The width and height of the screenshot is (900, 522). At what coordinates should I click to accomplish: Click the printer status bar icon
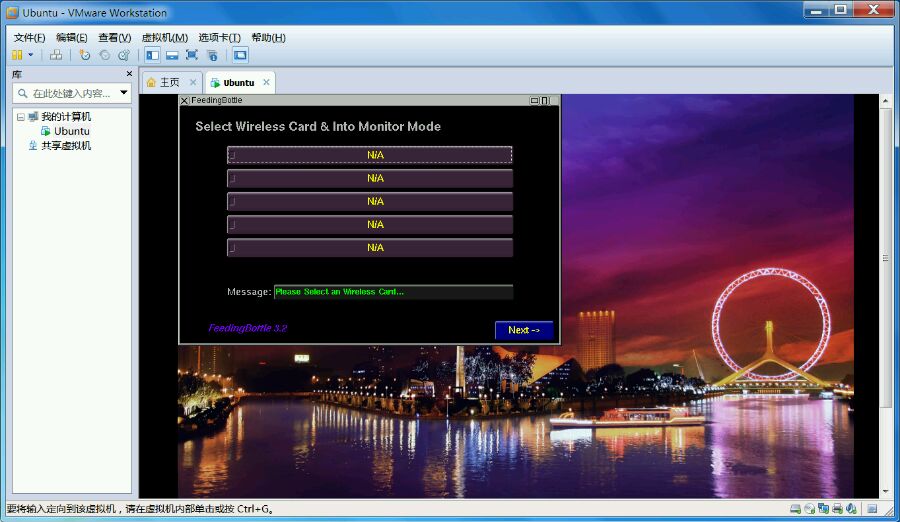(x=837, y=509)
